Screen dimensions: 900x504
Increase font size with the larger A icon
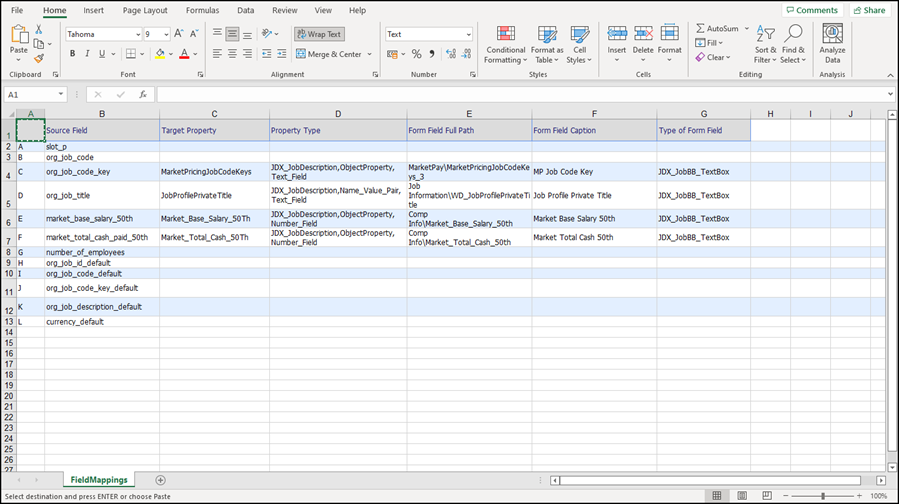[179, 34]
